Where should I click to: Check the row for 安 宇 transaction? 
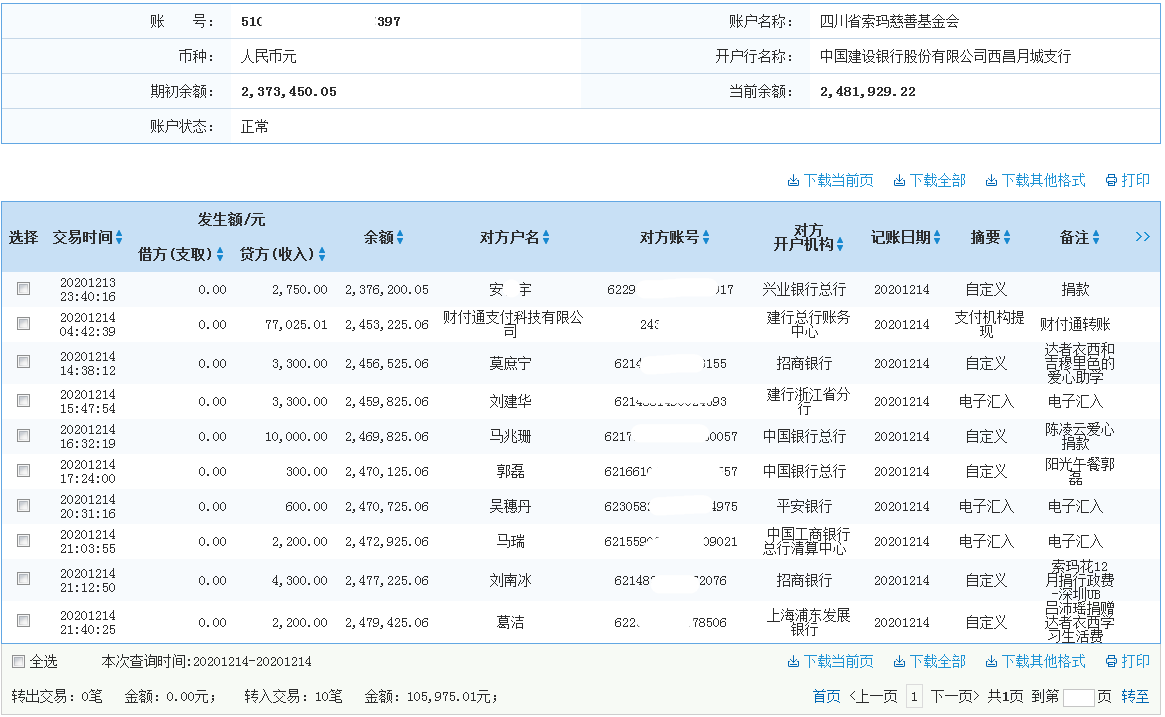(24, 289)
